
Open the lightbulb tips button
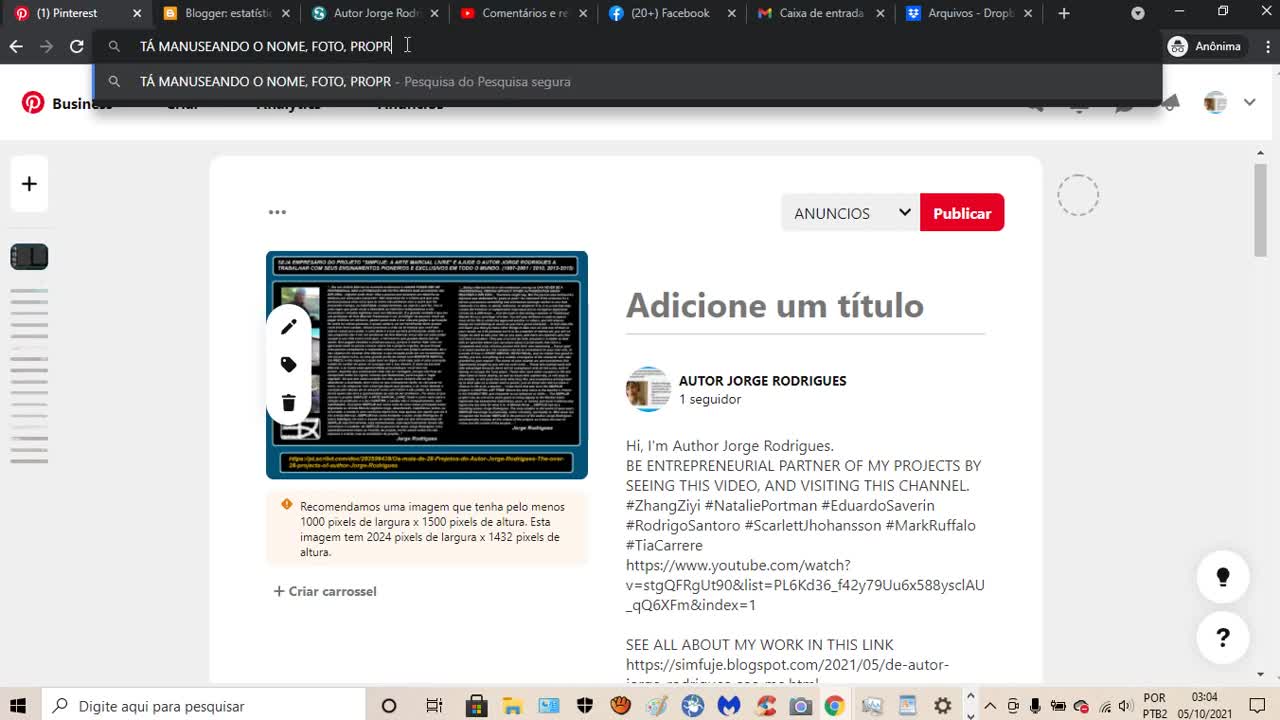(1222, 577)
